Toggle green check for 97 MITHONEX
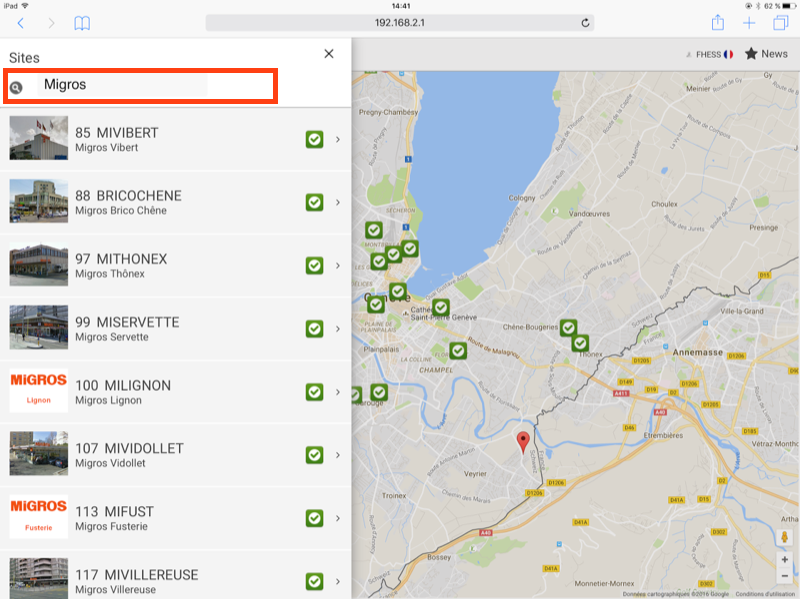Viewport: 800px width, 599px height. pyautogui.click(x=314, y=266)
